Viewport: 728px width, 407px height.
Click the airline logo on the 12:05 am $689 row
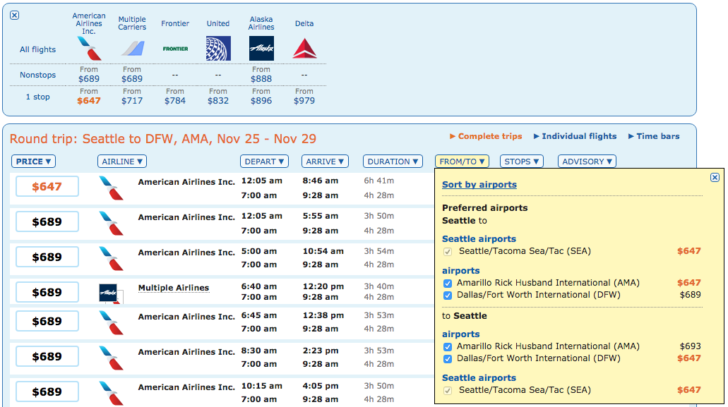[x=111, y=223]
